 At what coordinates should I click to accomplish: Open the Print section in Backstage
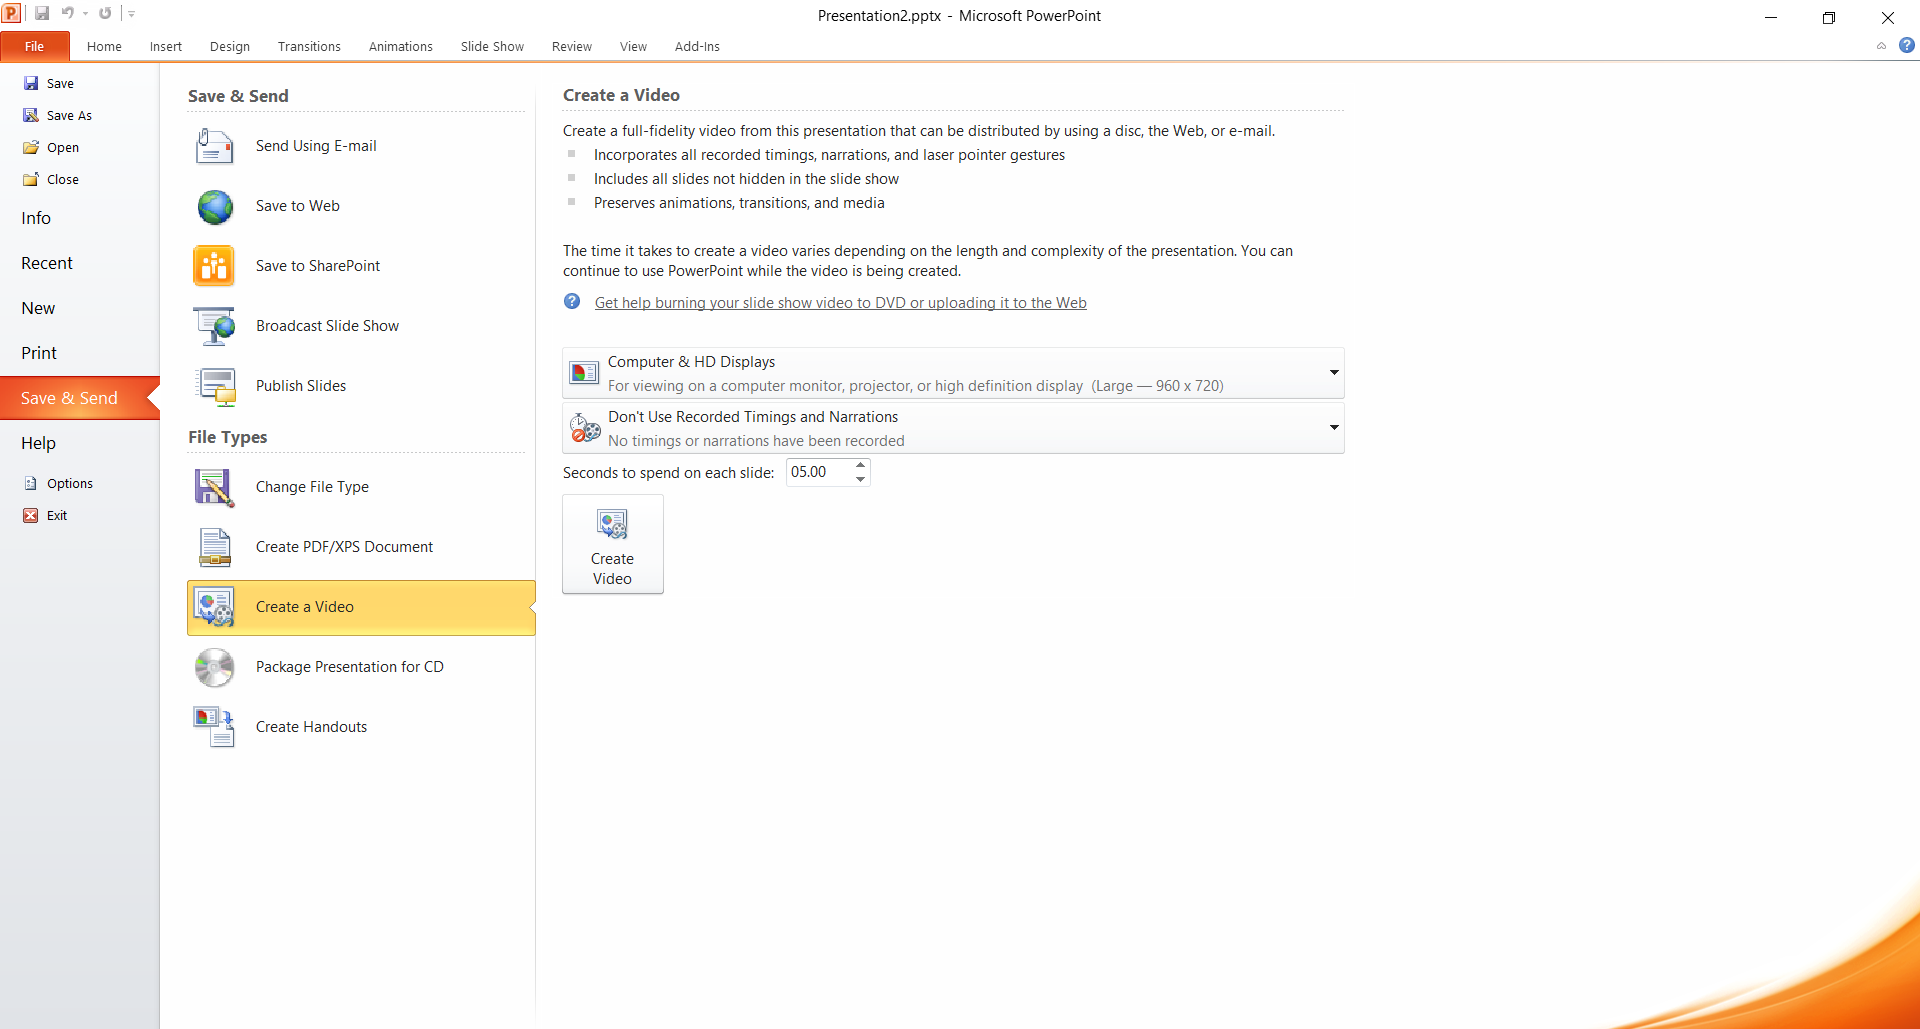pos(39,353)
